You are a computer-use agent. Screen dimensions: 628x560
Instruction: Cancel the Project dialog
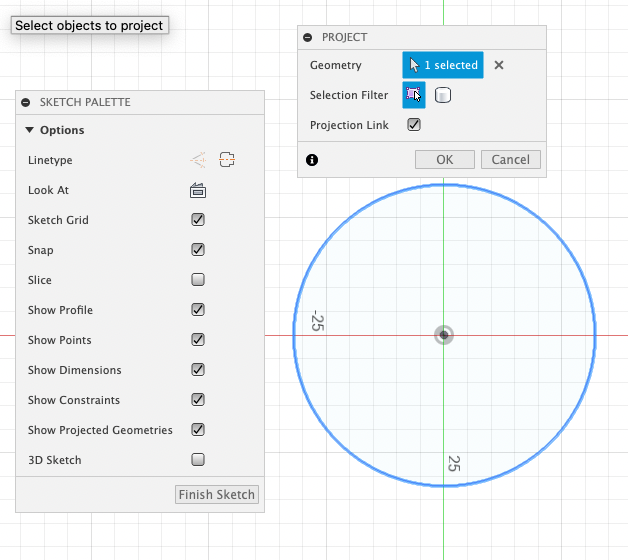click(511, 159)
